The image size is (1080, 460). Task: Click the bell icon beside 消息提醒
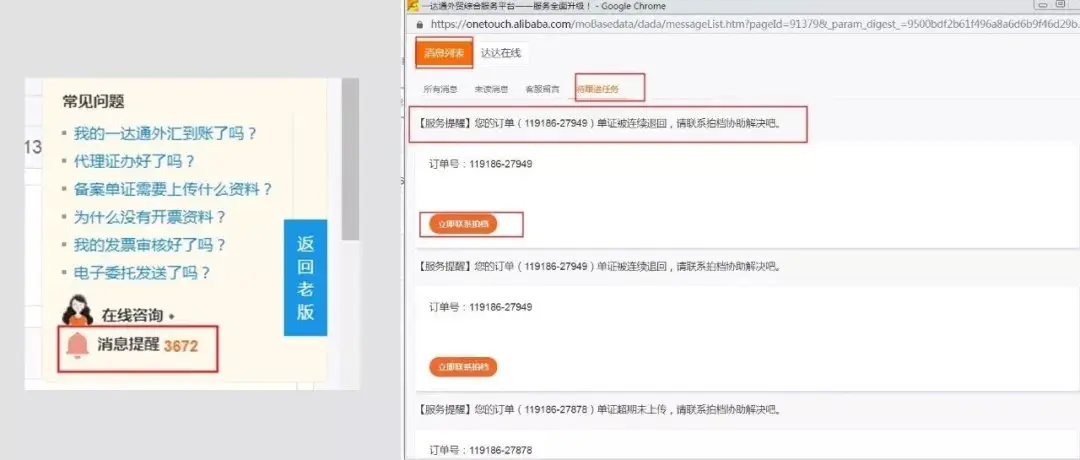77,346
